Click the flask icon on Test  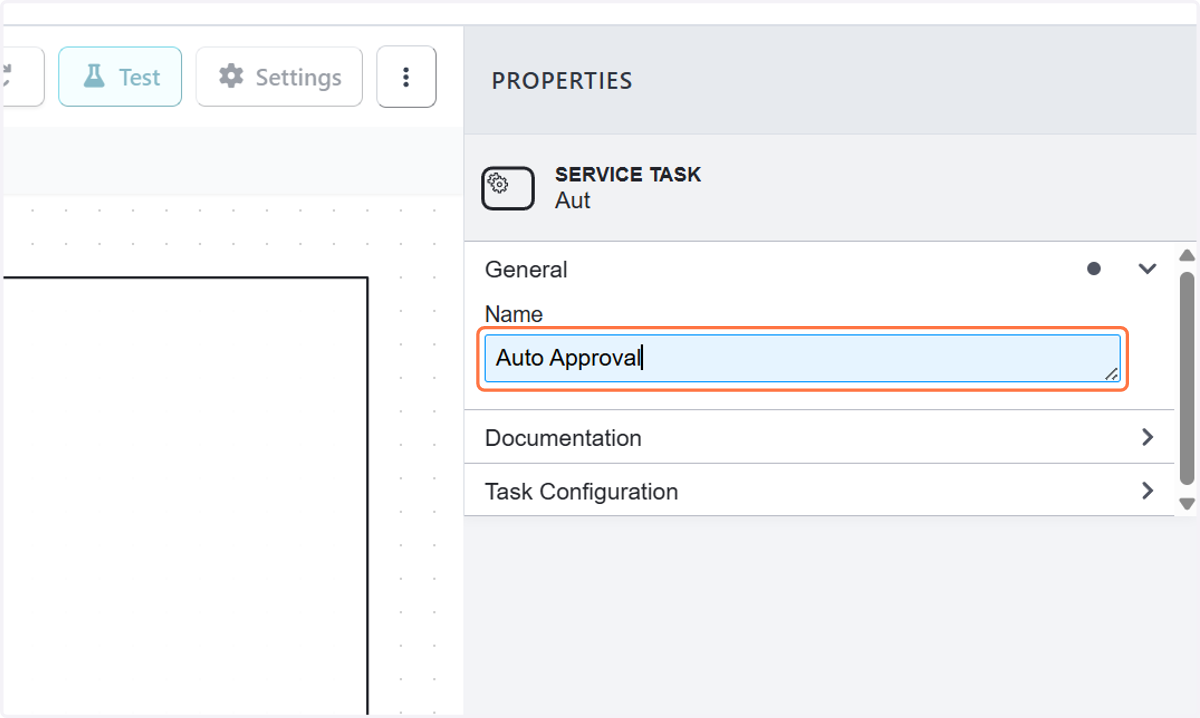[94, 77]
